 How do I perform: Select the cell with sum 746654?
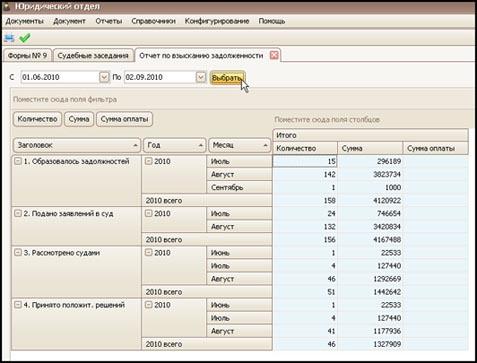pos(370,214)
